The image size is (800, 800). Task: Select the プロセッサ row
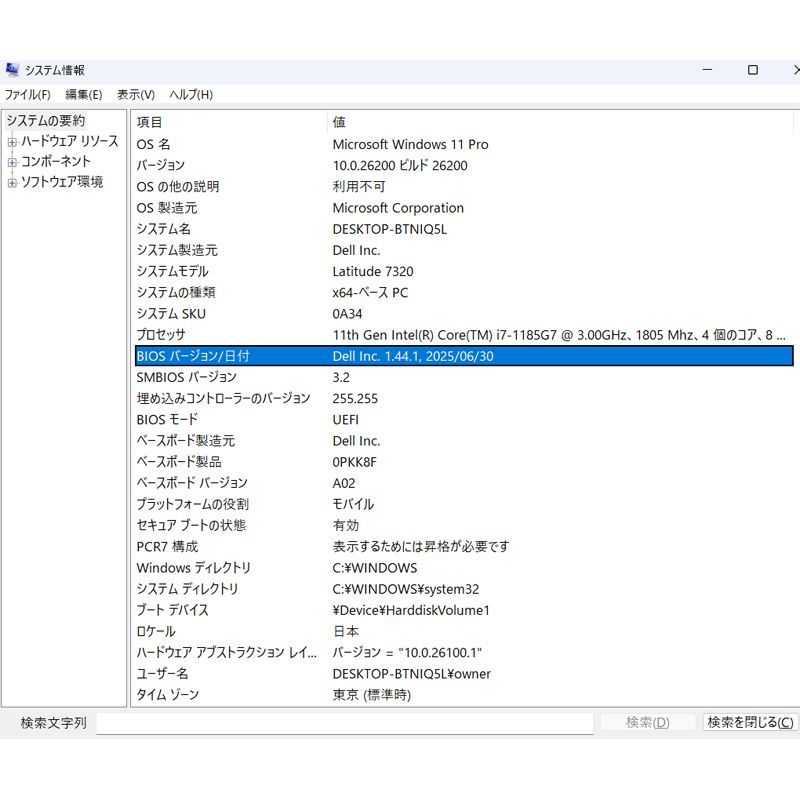300,334
